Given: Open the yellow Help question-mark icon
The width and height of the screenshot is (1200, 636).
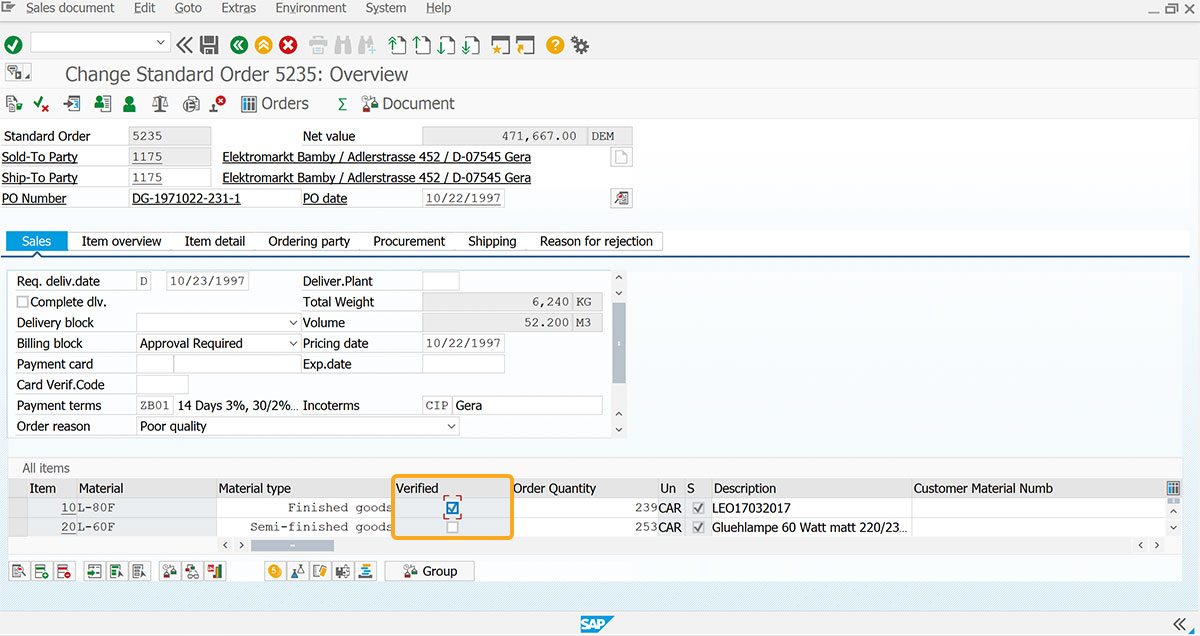Looking at the screenshot, I should [555, 44].
